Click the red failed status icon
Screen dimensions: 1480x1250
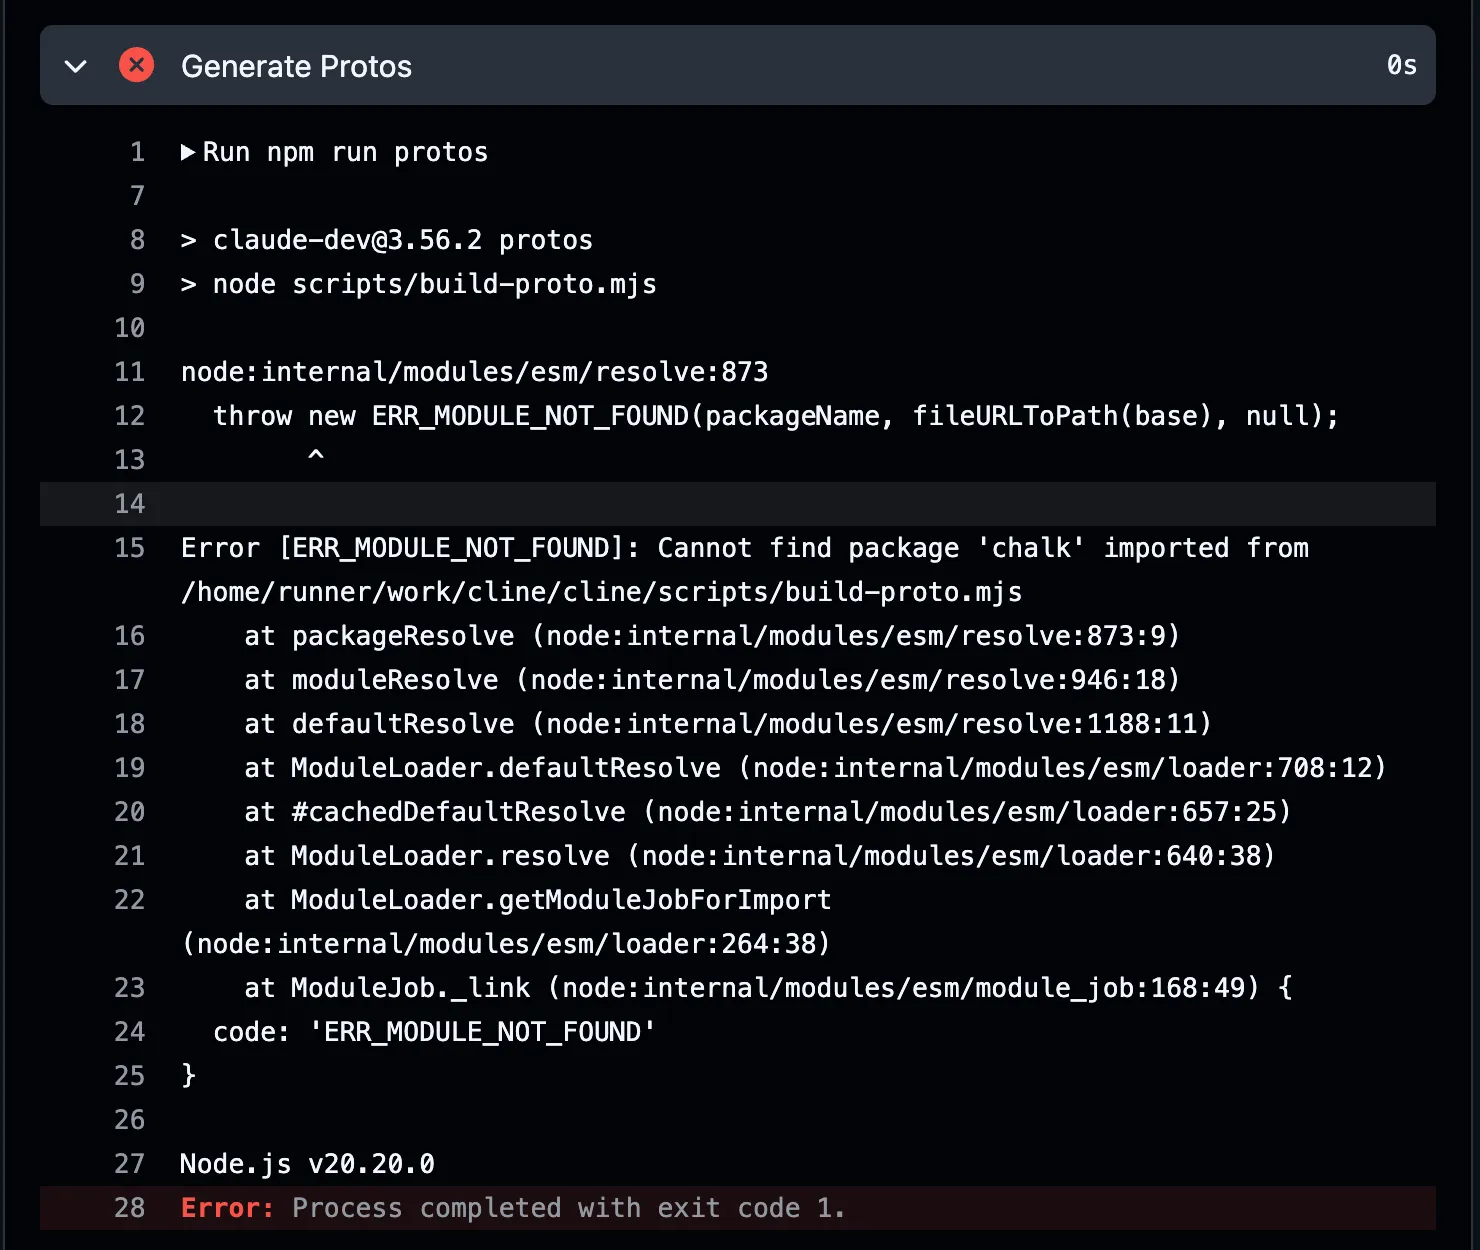pos(137,66)
